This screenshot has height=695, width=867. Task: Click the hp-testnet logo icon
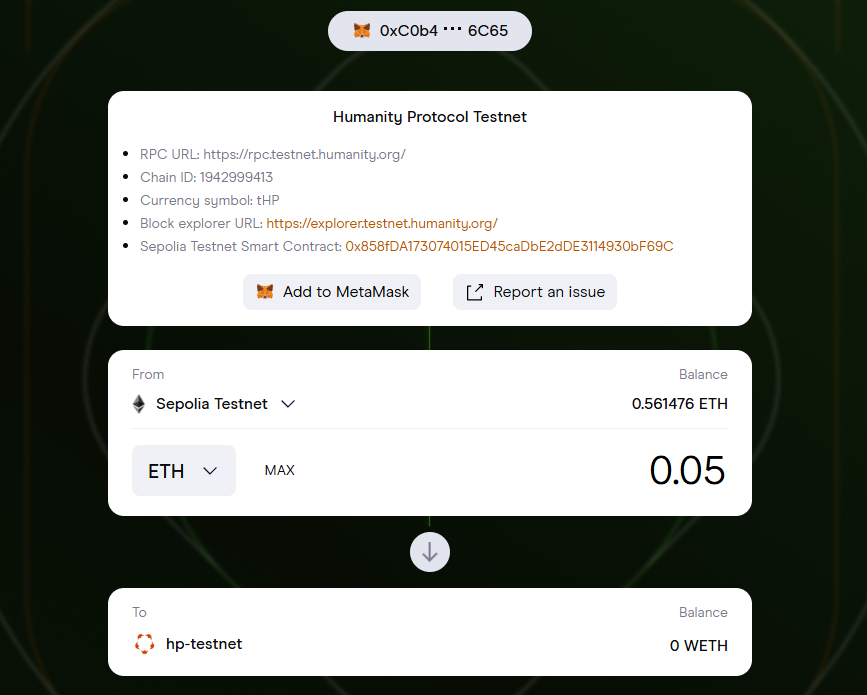[145, 644]
